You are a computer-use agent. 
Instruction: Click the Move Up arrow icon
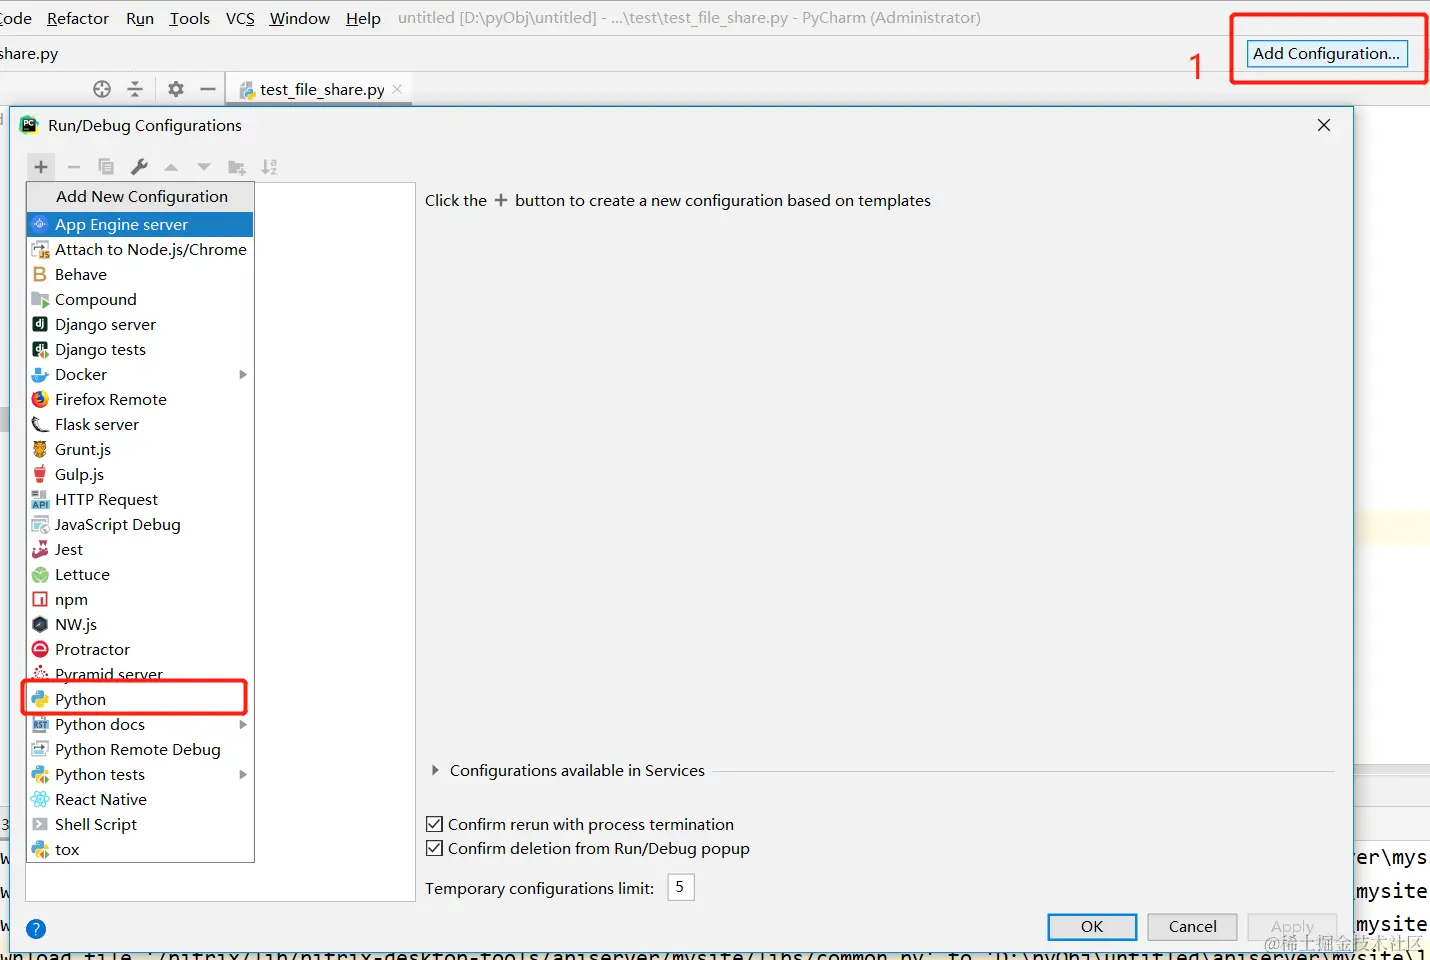click(x=171, y=167)
